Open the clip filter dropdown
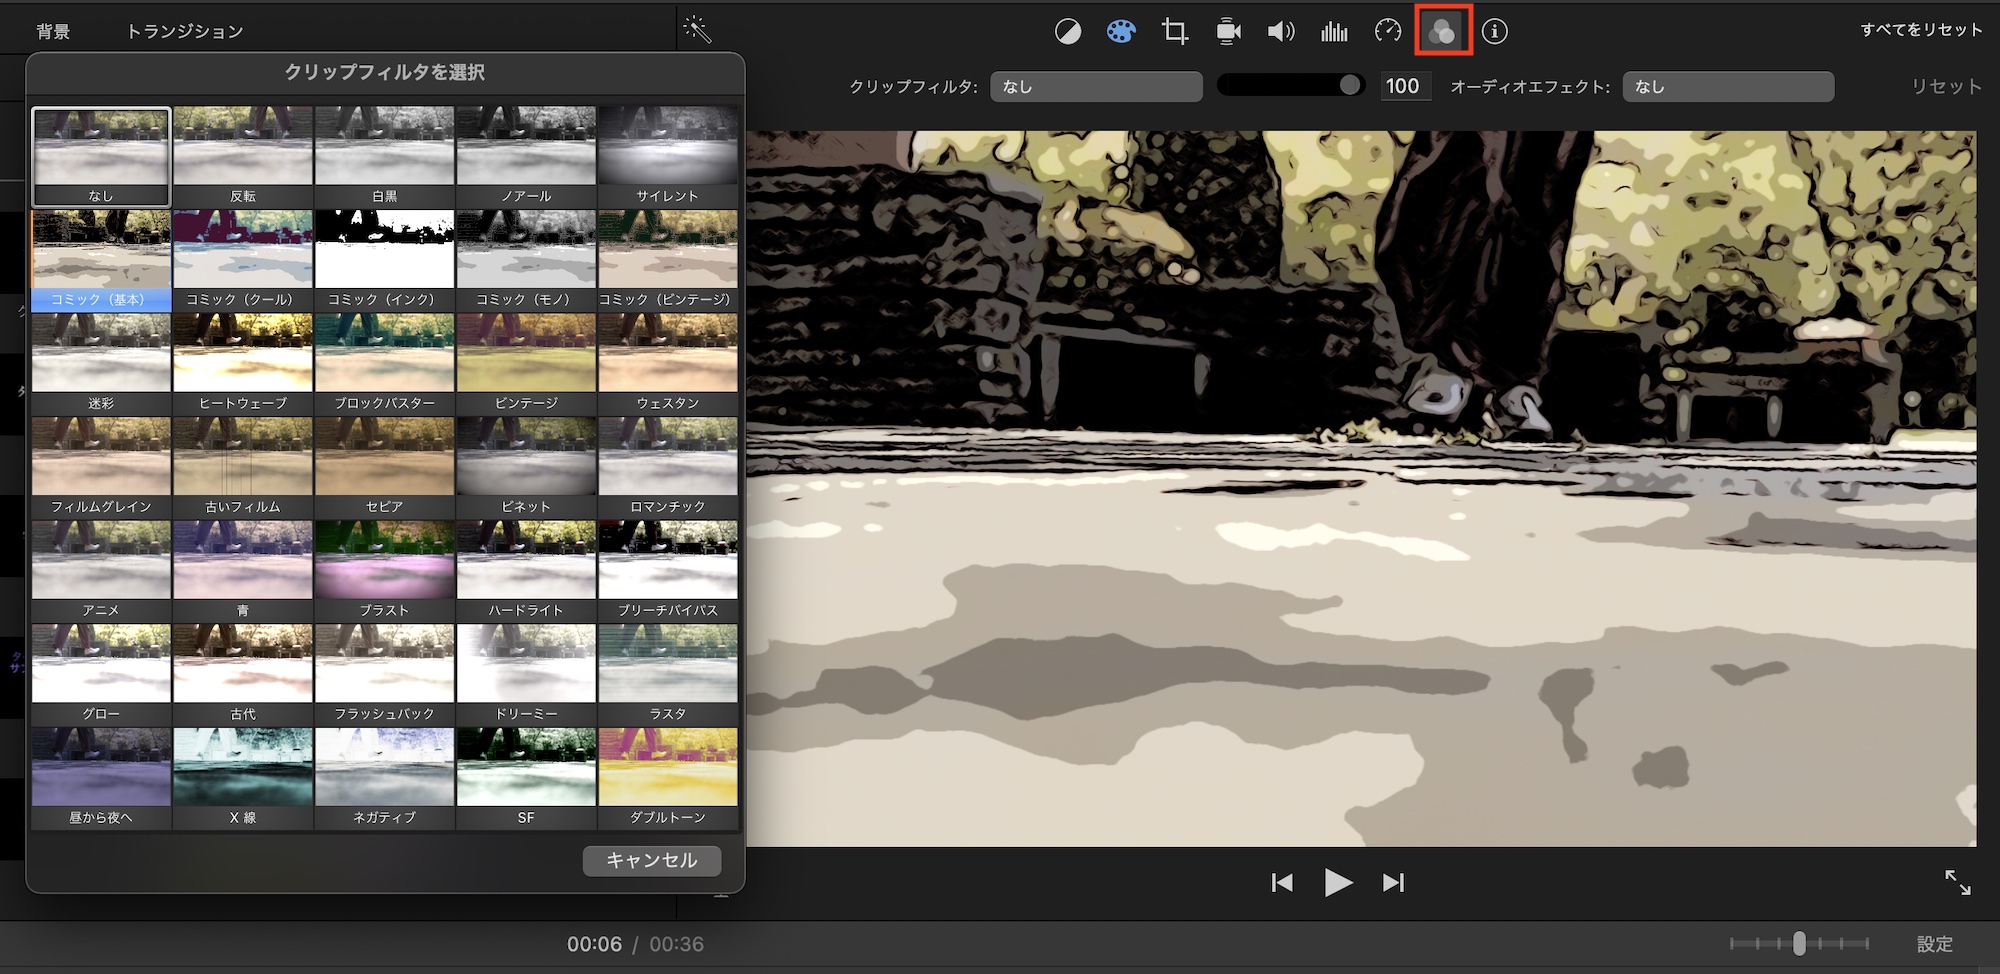 click(x=1096, y=87)
